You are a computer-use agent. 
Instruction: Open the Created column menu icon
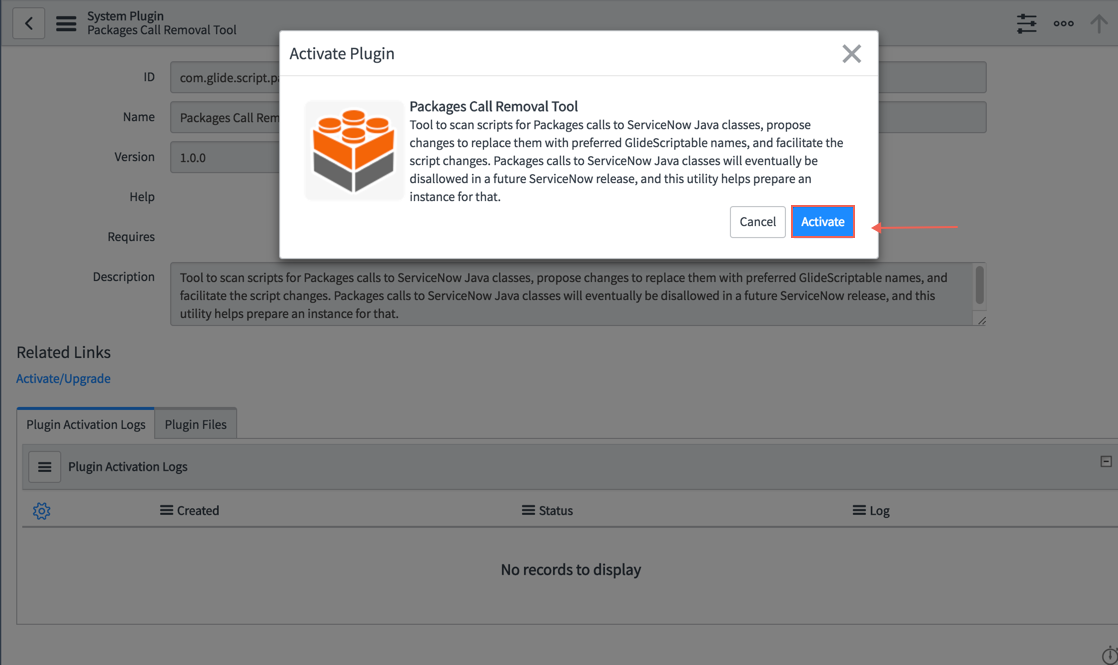(x=166, y=510)
